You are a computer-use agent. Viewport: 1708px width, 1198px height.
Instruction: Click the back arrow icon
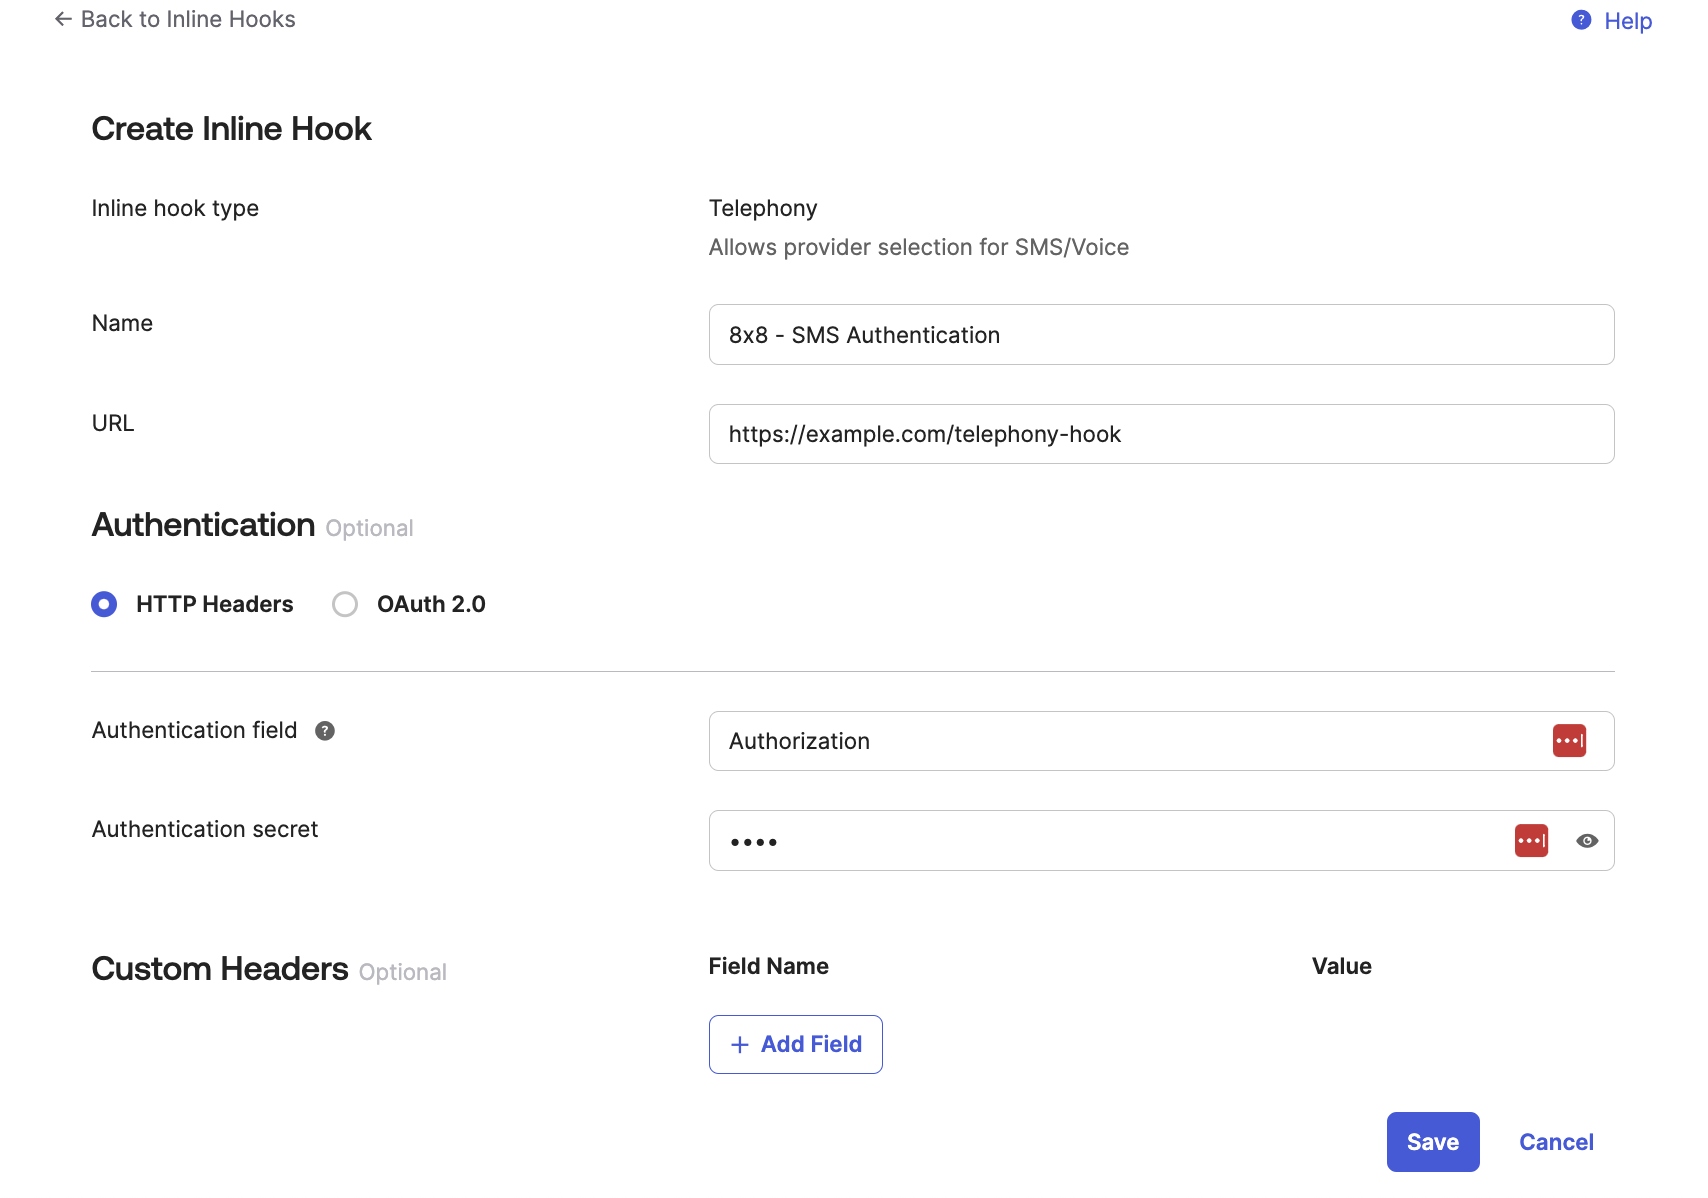(x=63, y=19)
